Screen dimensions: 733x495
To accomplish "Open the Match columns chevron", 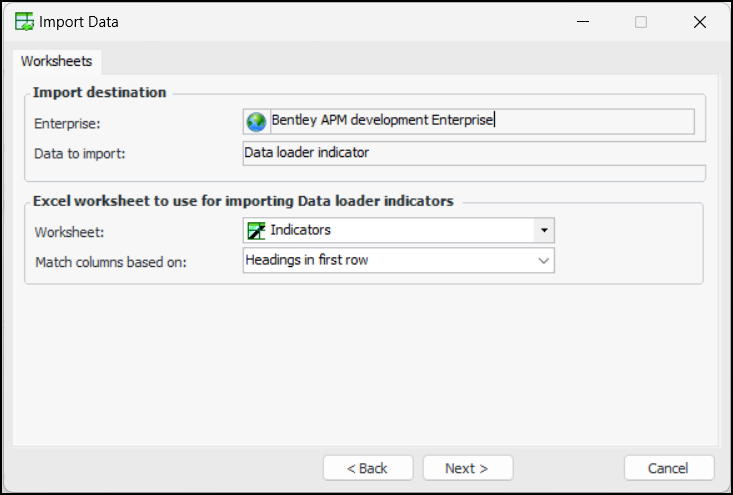I will (544, 260).
